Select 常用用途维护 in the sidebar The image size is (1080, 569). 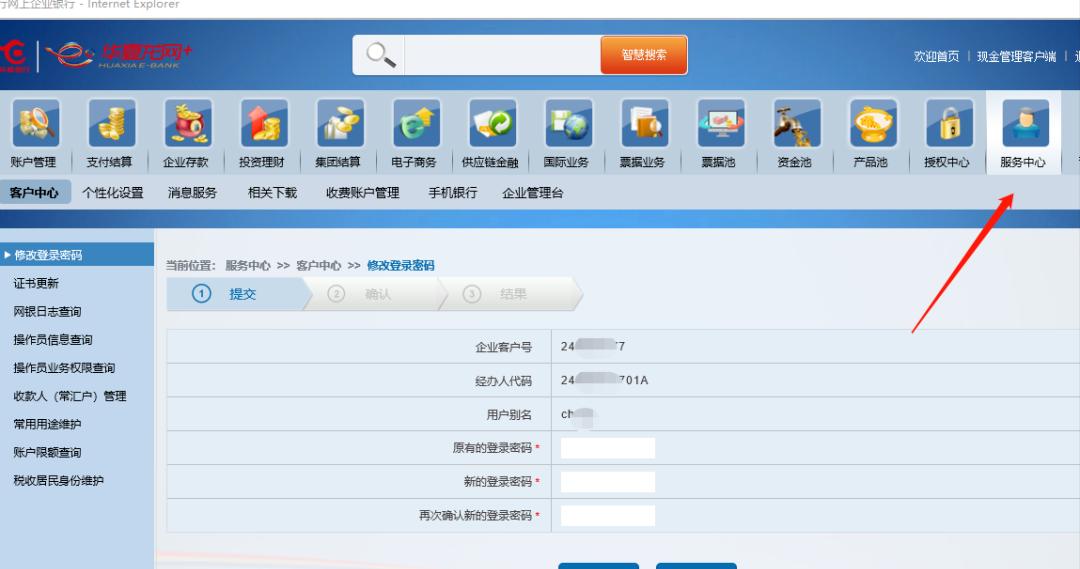click(48, 424)
